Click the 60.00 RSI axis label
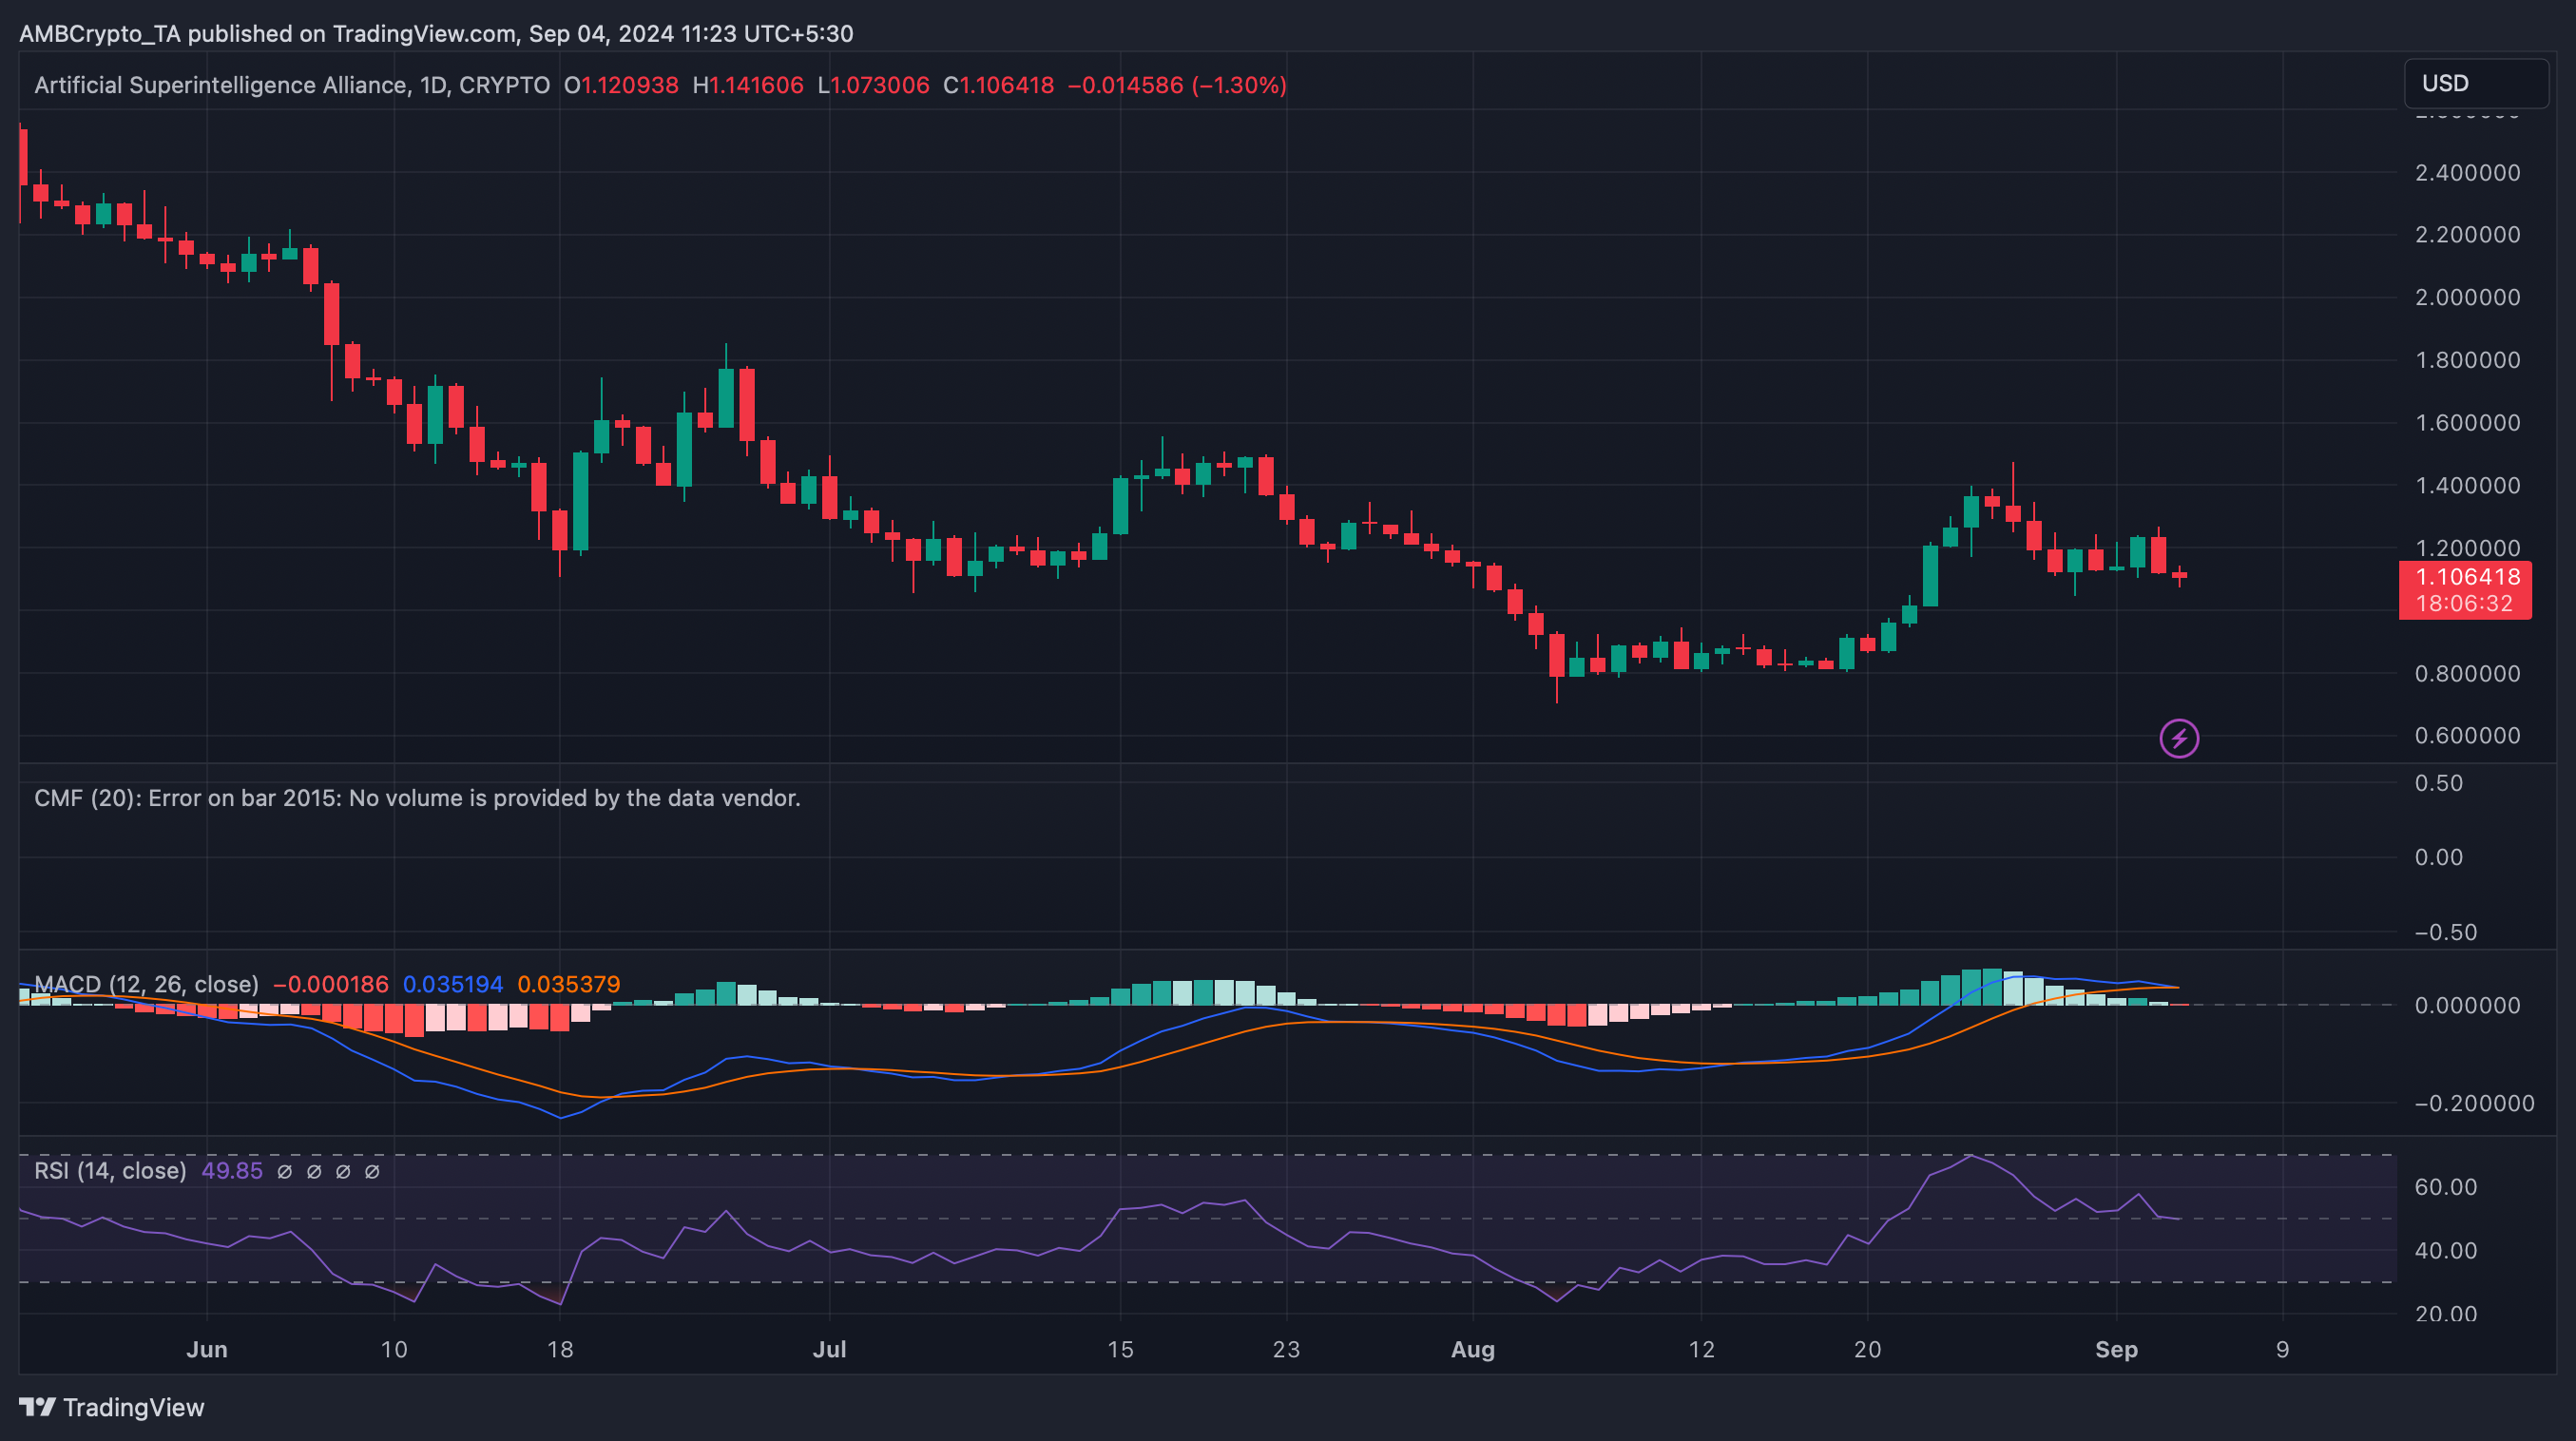The width and height of the screenshot is (2576, 1441). (x=2446, y=1187)
